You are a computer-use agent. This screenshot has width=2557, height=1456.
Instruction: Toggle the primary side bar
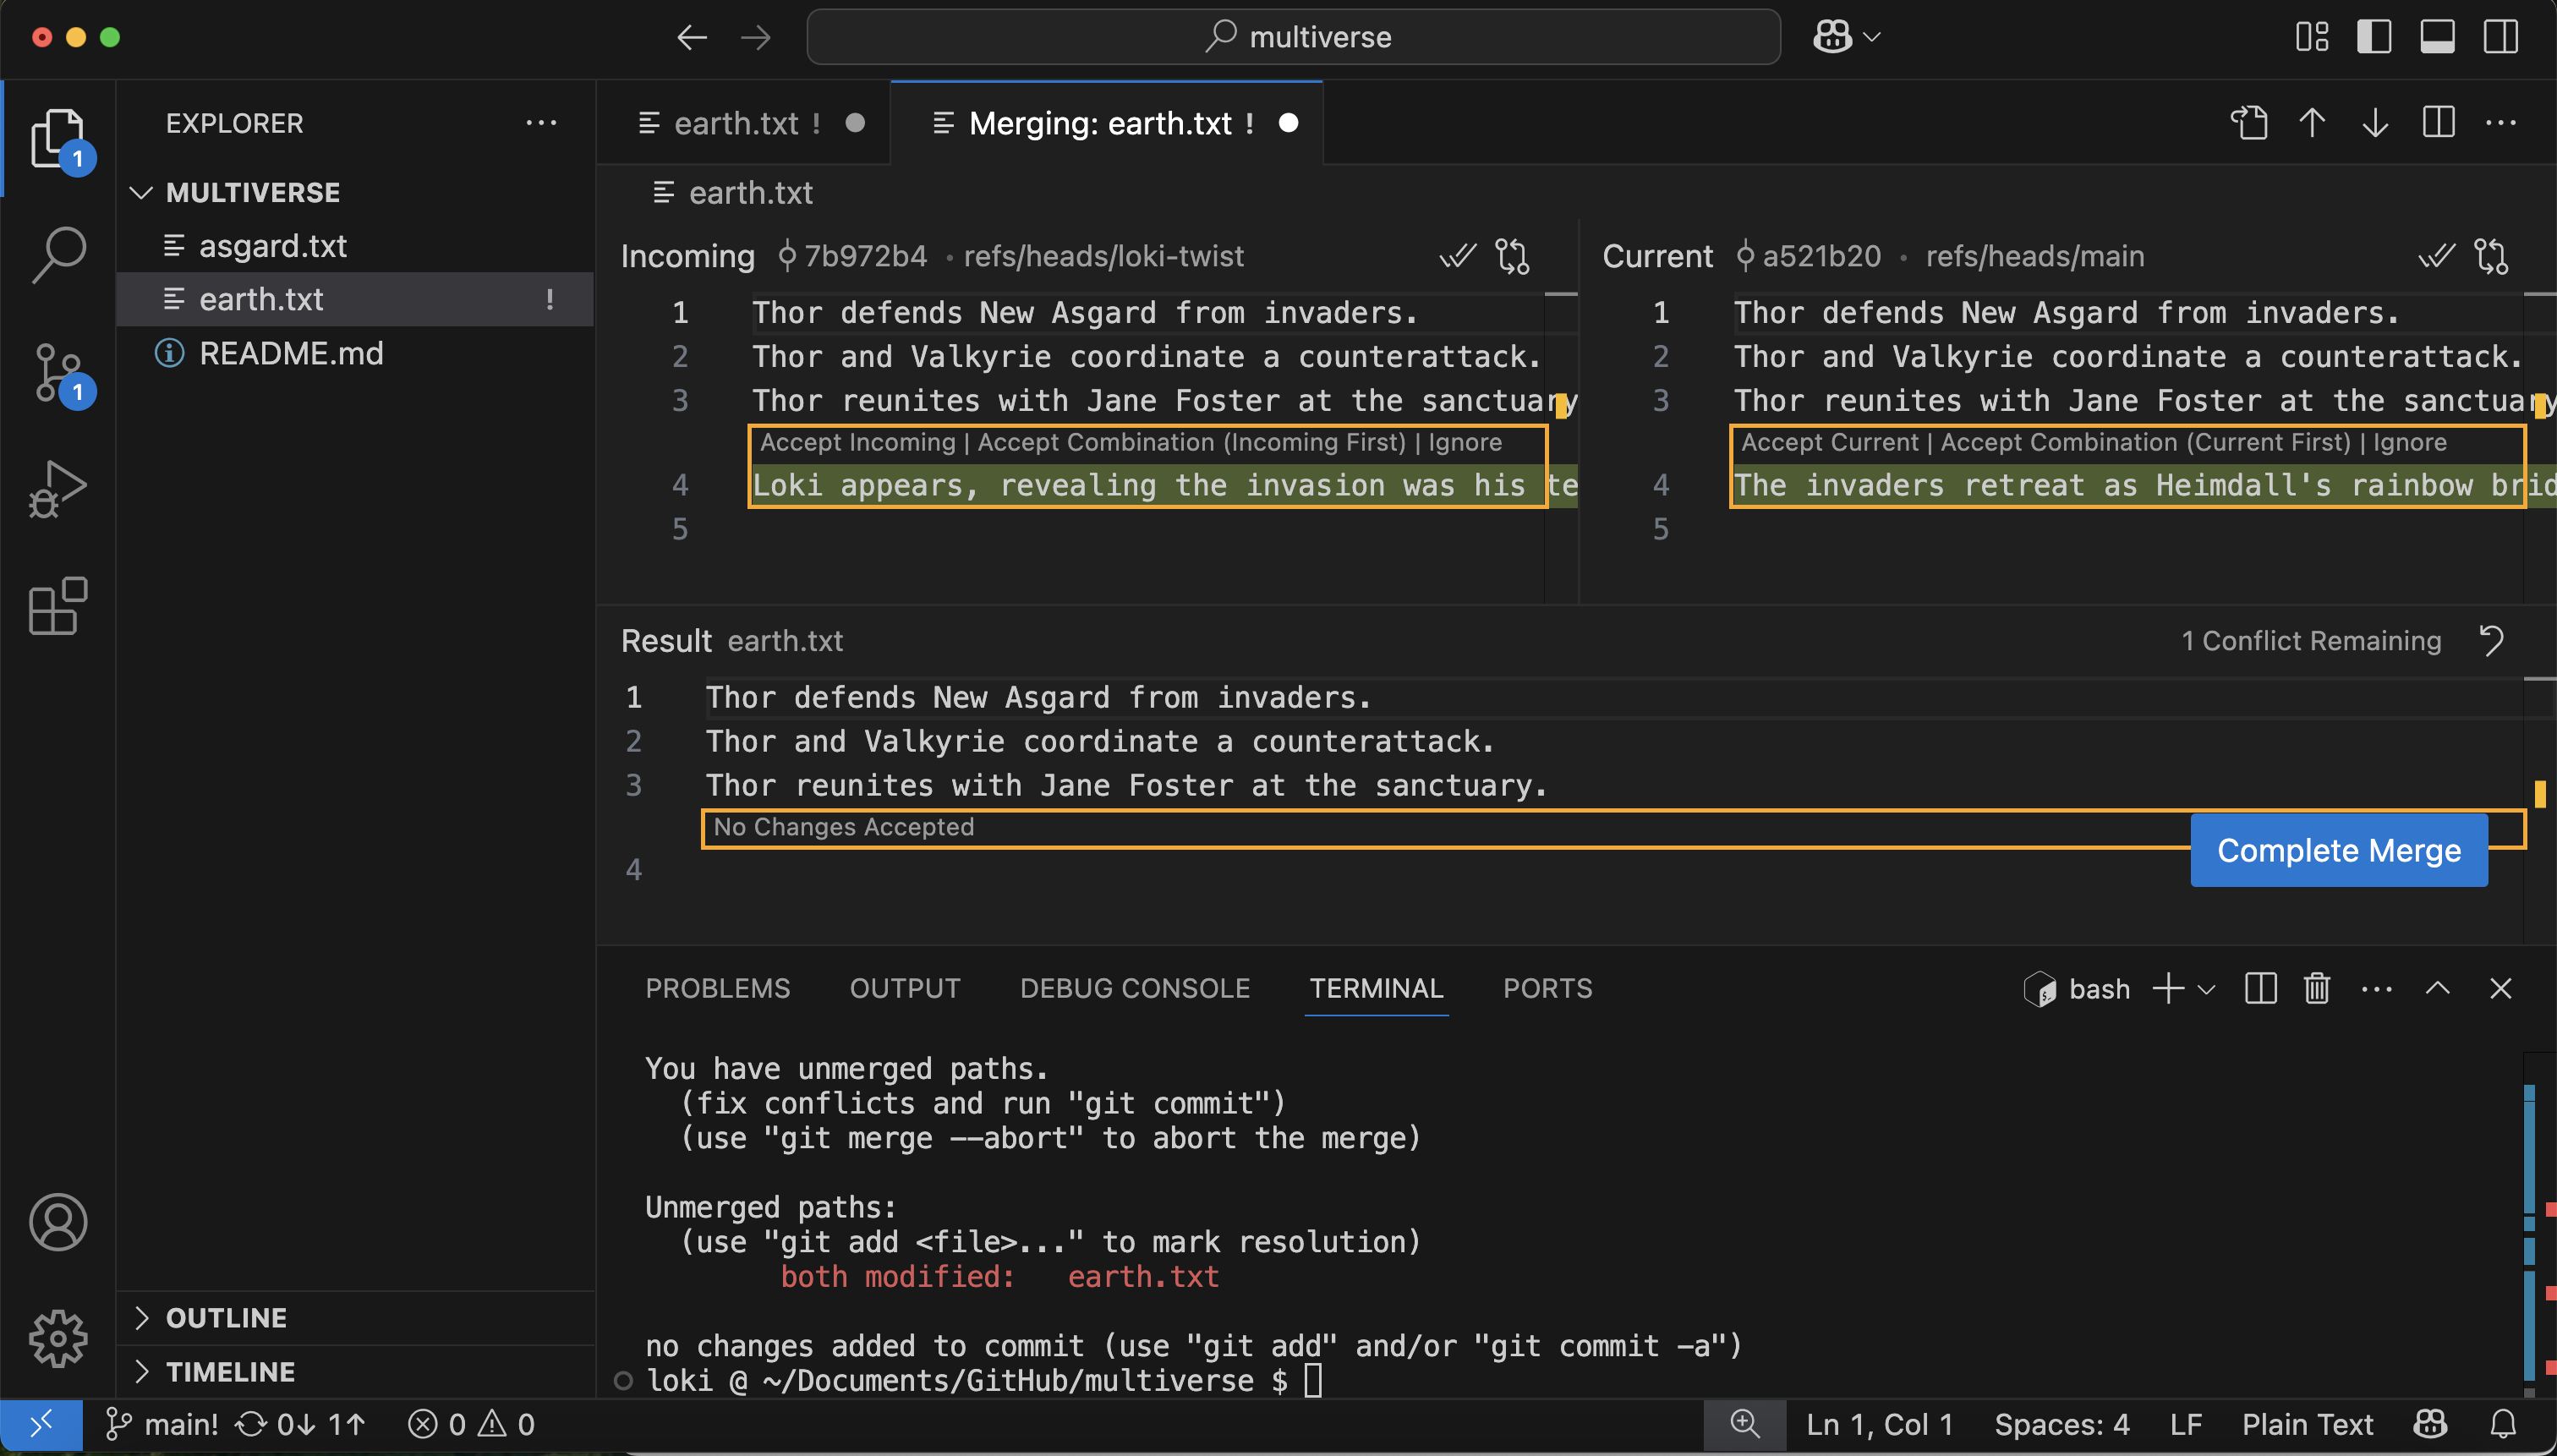(x=2374, y=38)
